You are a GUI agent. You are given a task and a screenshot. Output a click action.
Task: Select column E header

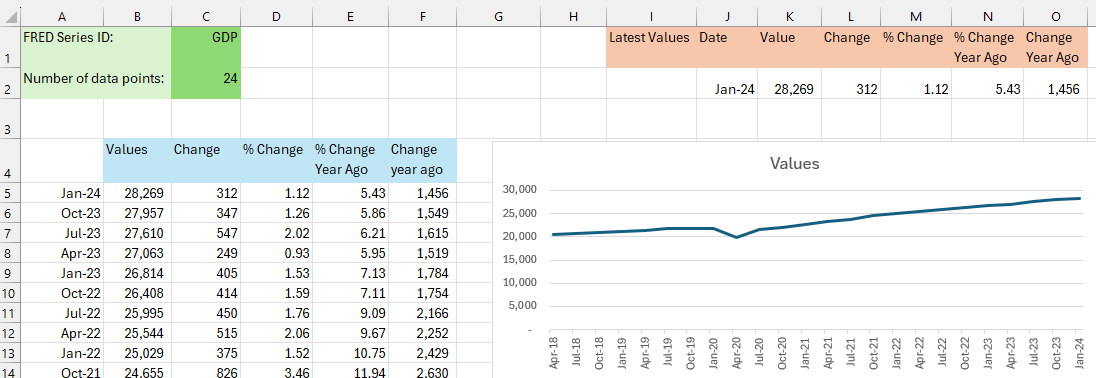pyautogui.click(x=350, y=17)
